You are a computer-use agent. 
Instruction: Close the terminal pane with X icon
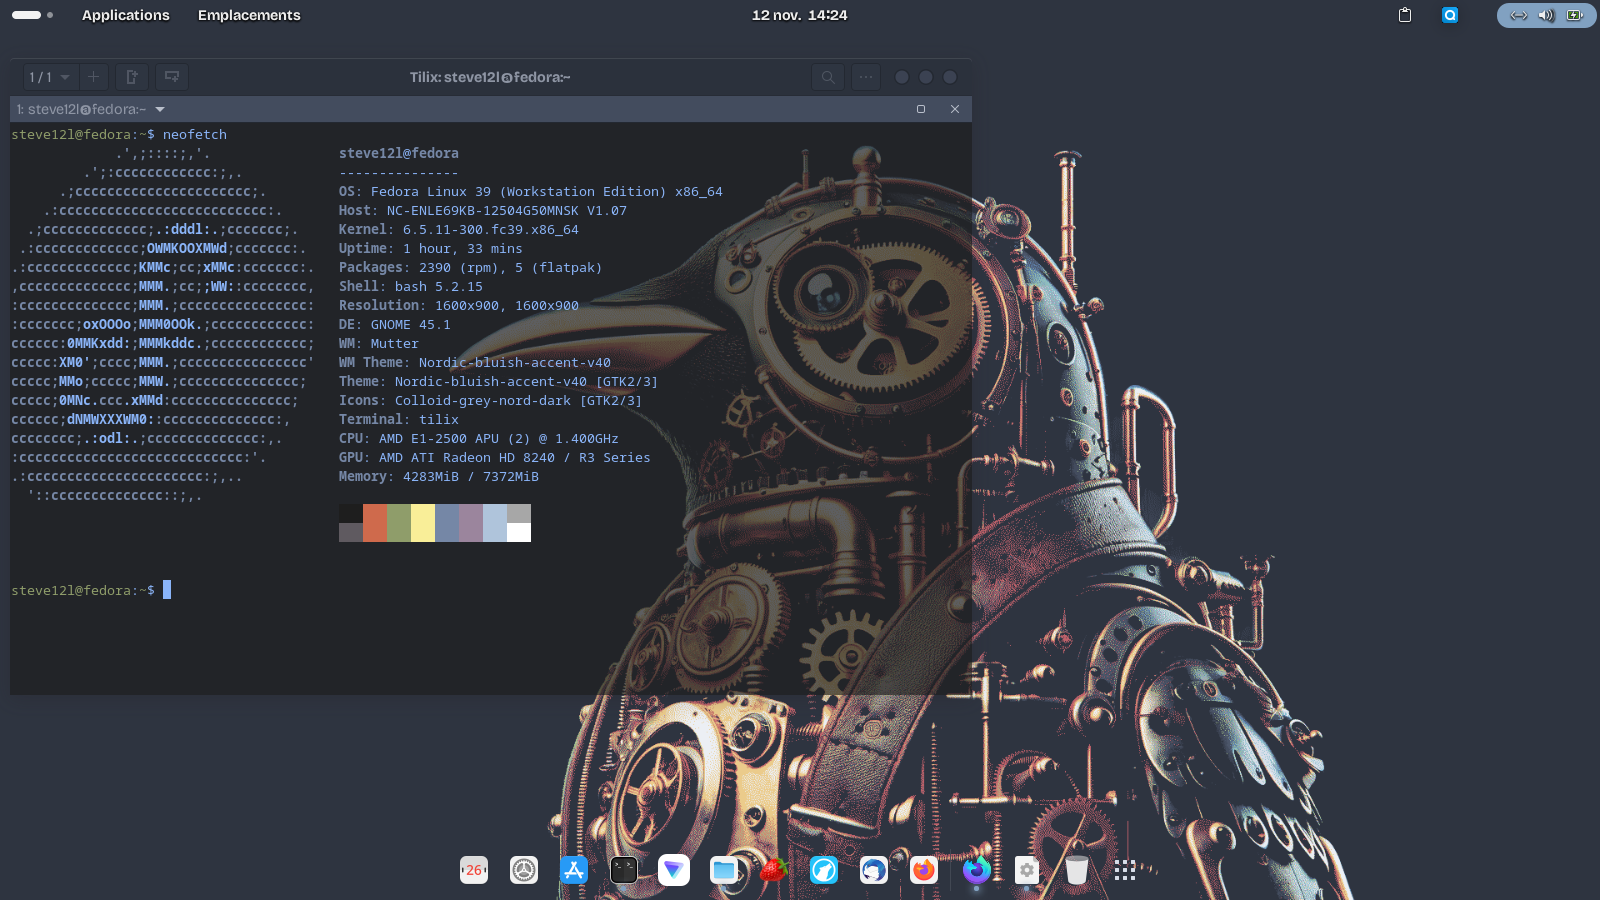(955, 109)
